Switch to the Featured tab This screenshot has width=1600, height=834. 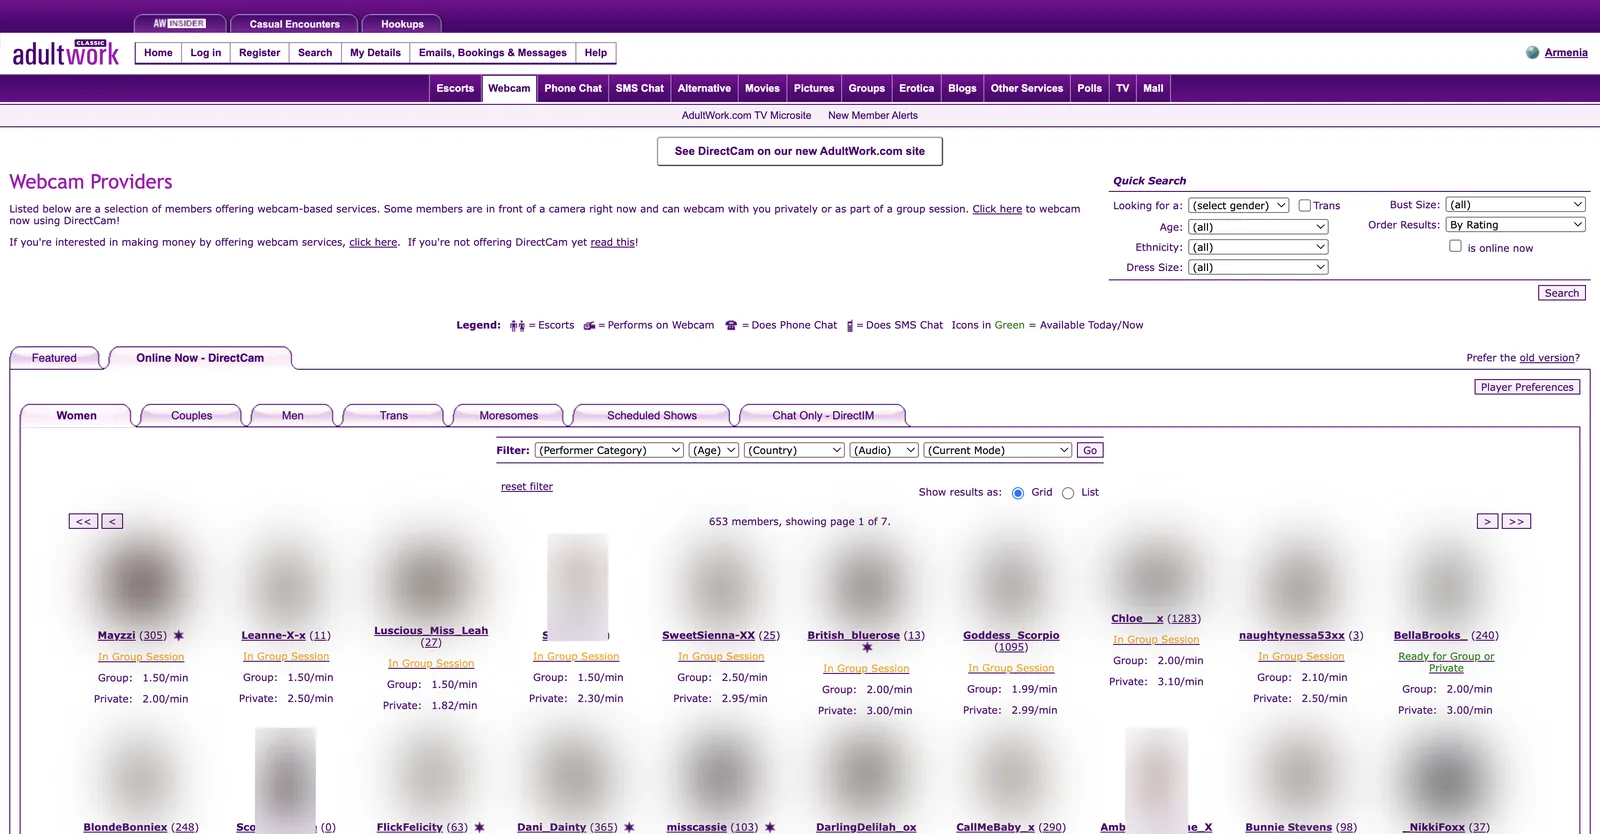[x=54, y=358]
